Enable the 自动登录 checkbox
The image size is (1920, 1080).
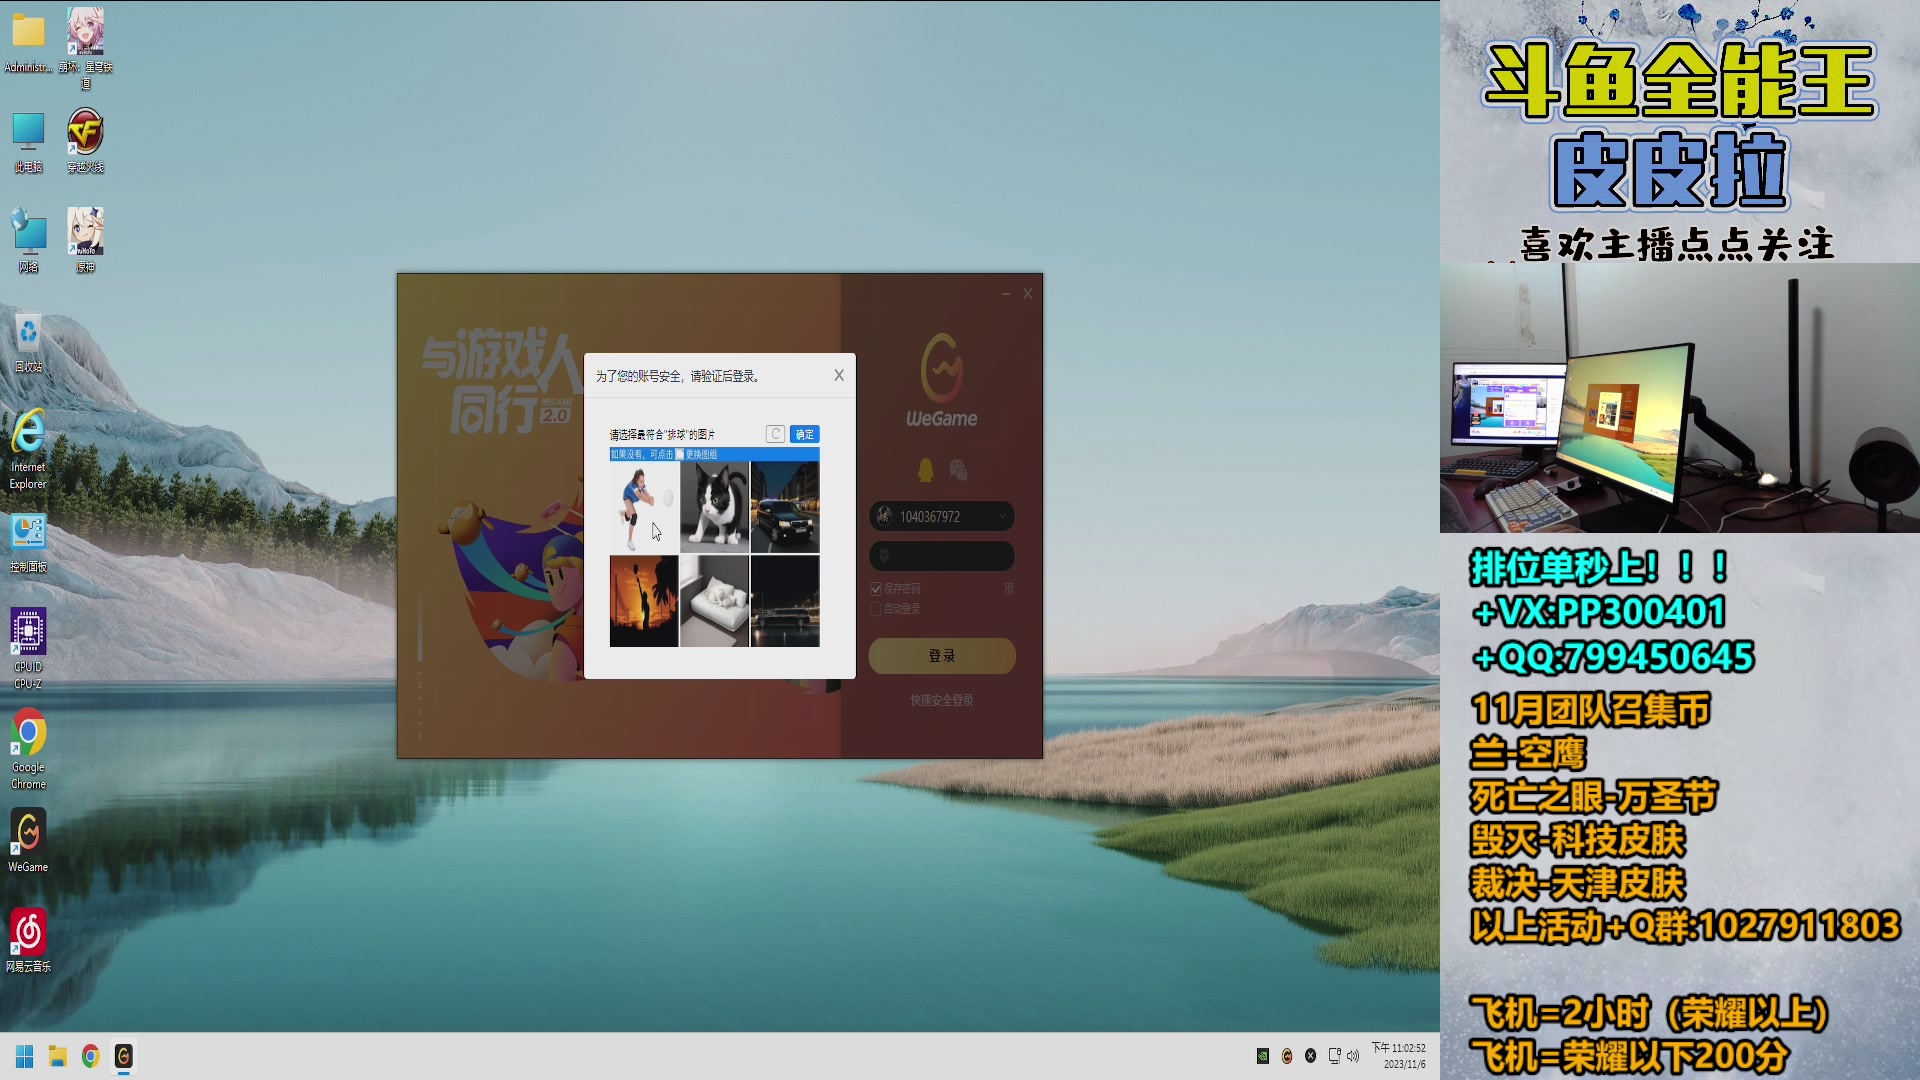[876, 609]
